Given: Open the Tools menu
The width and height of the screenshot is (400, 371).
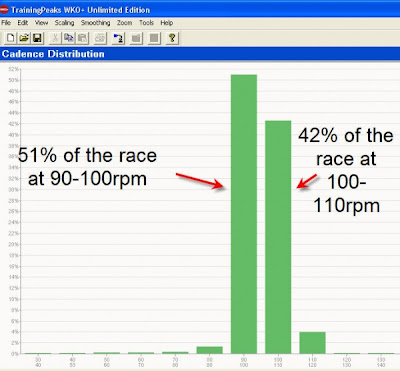Looking at the screenshot, I should [146, 23].
